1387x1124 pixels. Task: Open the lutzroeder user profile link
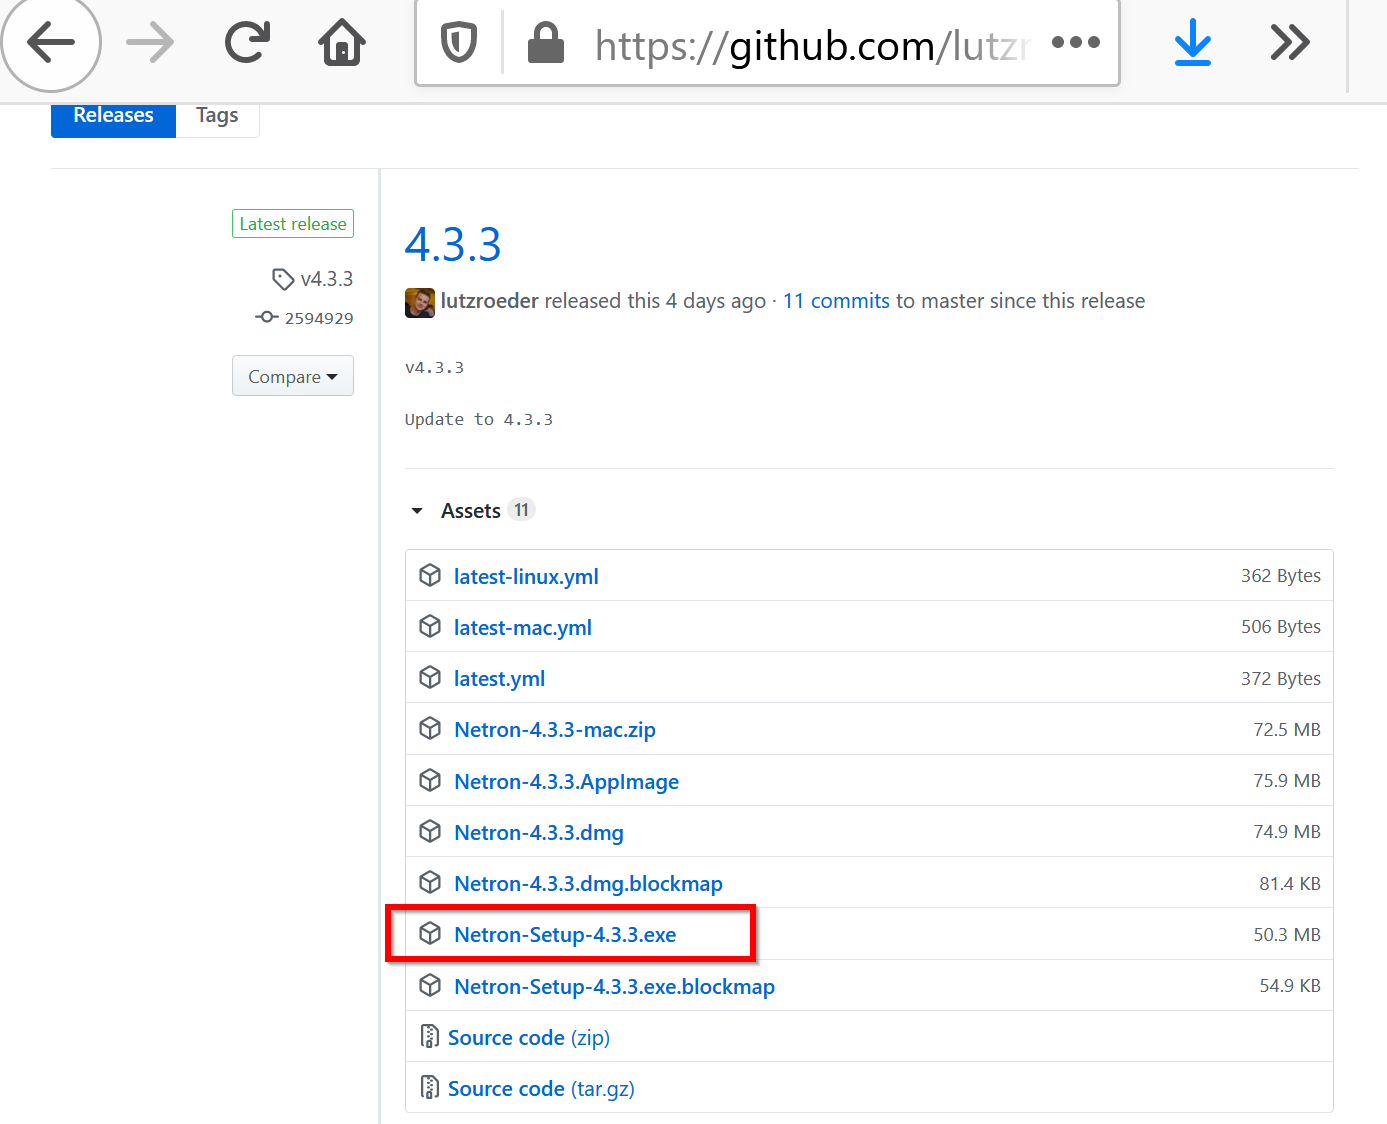click(x=490, y=301)
